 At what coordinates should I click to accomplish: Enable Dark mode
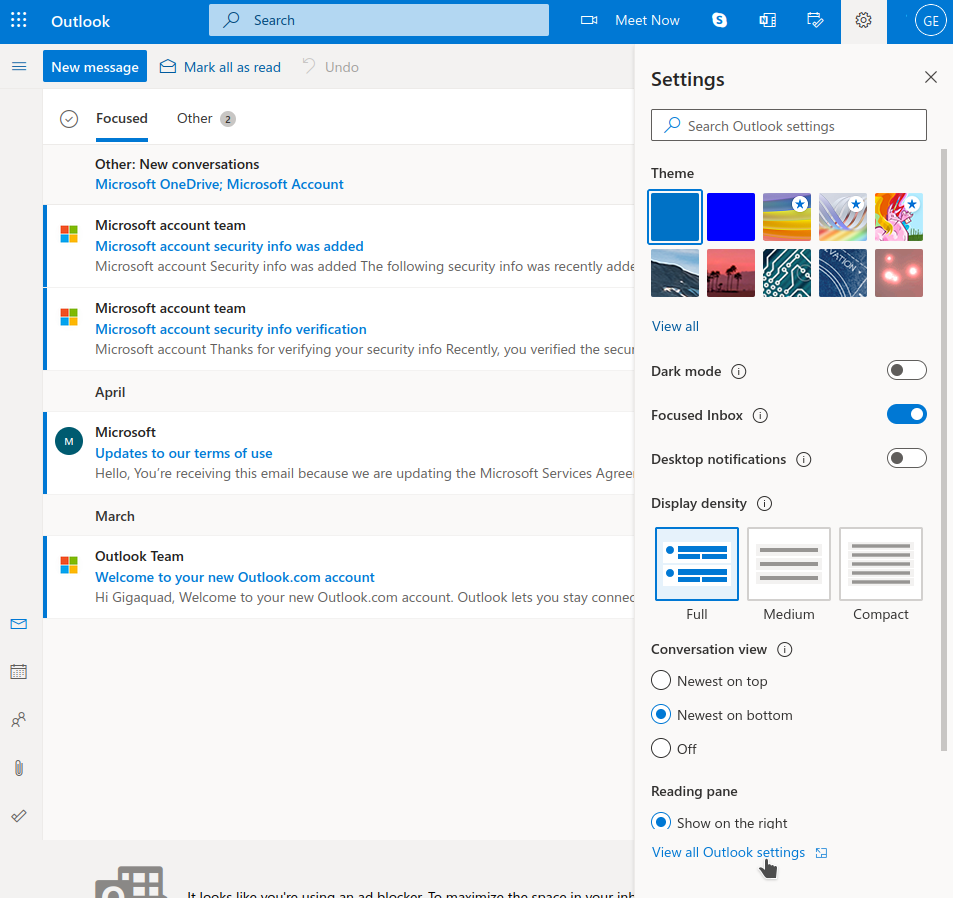coord(906,370)
